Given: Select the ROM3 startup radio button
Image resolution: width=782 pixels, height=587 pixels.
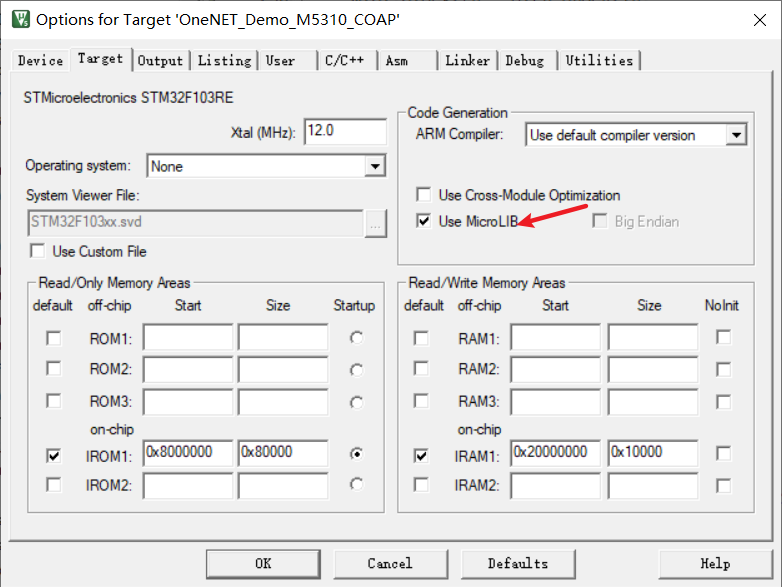Looking at the screenshot, I should click(356, 402).
